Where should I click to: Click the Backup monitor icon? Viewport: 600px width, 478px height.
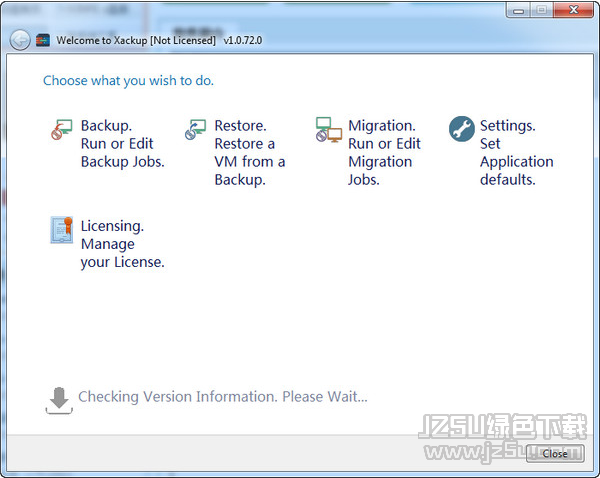tap(62, 129)
